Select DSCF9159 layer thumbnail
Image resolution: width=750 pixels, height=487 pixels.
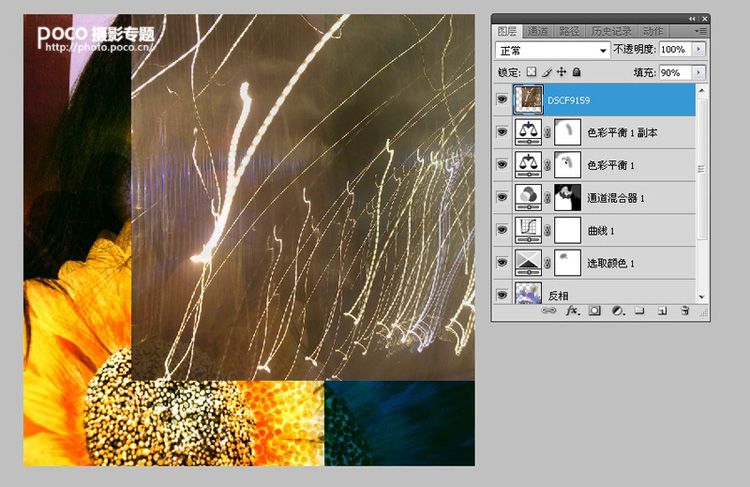tap(529, 100)
